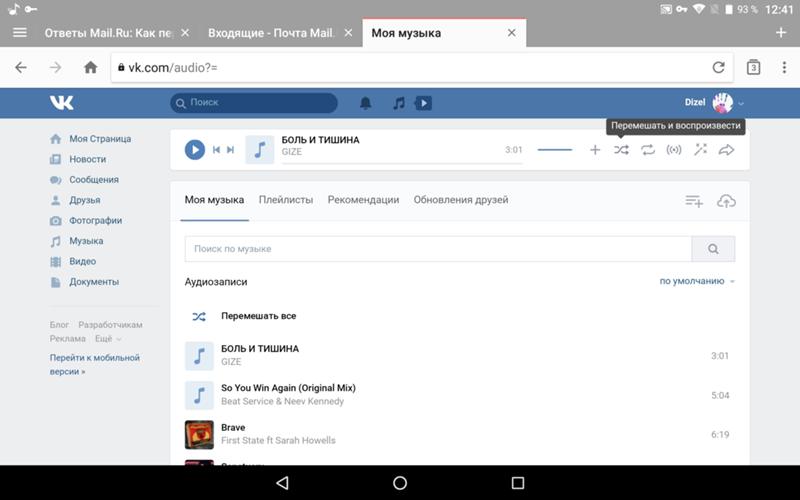Viewport: 800px width, 500px height.
Task: Expand the Ещё footer menu
Action: [x=108, y=339]
